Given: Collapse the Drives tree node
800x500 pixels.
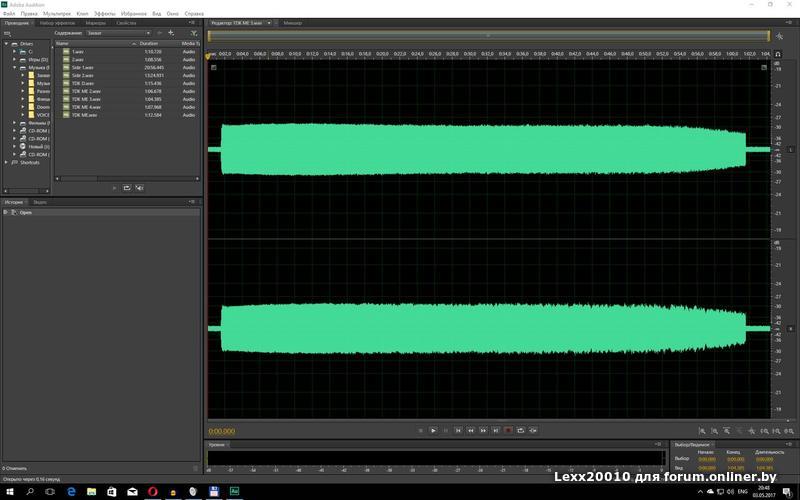Looking at the screenshot, I should [7, 44].
